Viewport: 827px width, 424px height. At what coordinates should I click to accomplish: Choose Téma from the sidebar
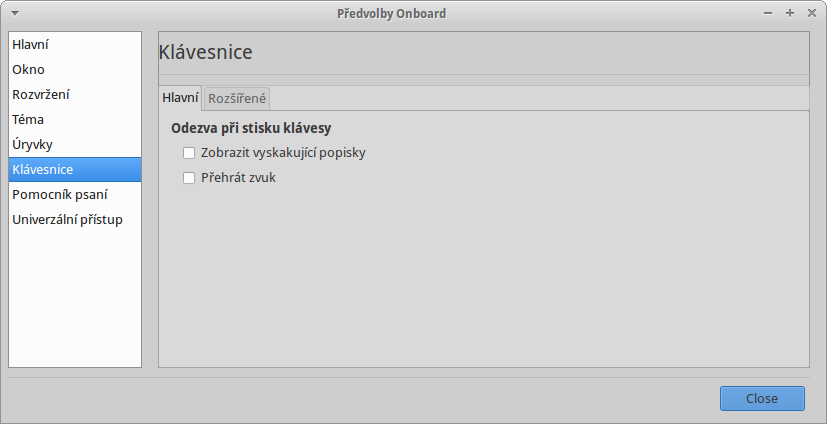click(x=75, y=120)
